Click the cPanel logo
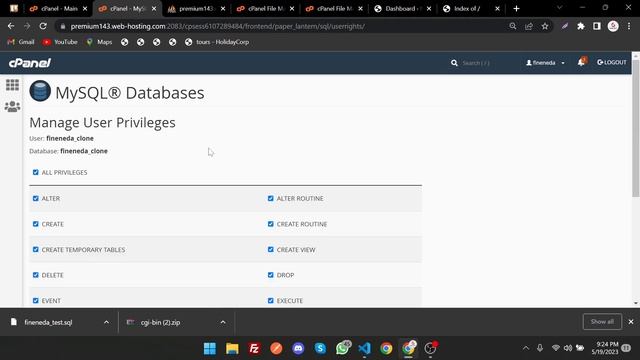Screen dimensions: 640x360 pyautogui.click(x=30, y=63)
